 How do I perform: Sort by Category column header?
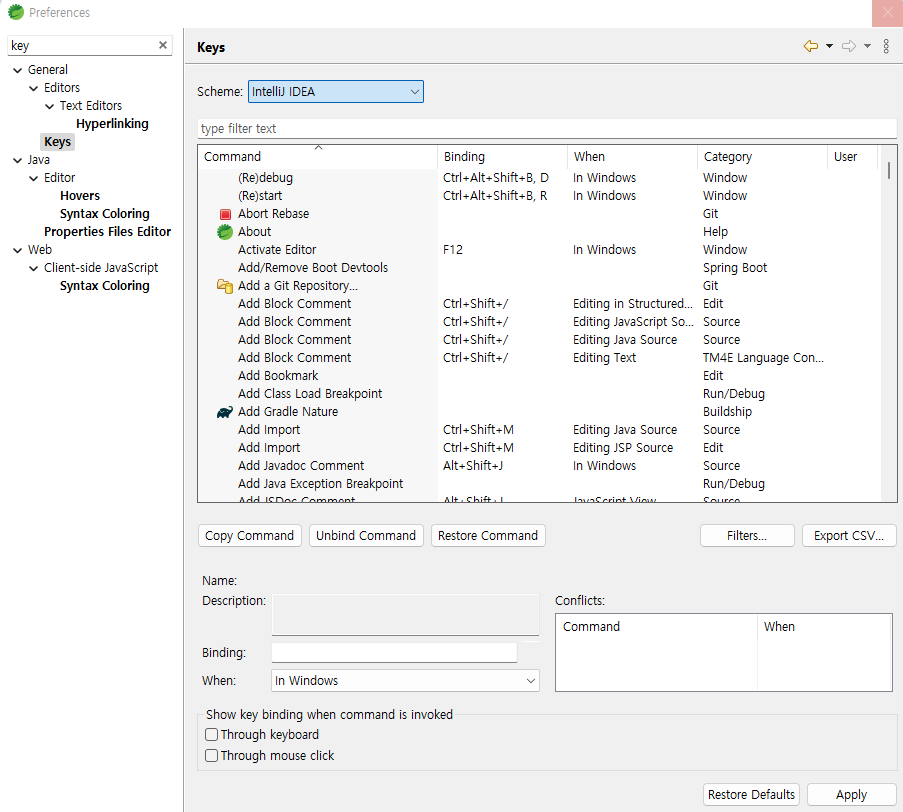click(762, 157)
